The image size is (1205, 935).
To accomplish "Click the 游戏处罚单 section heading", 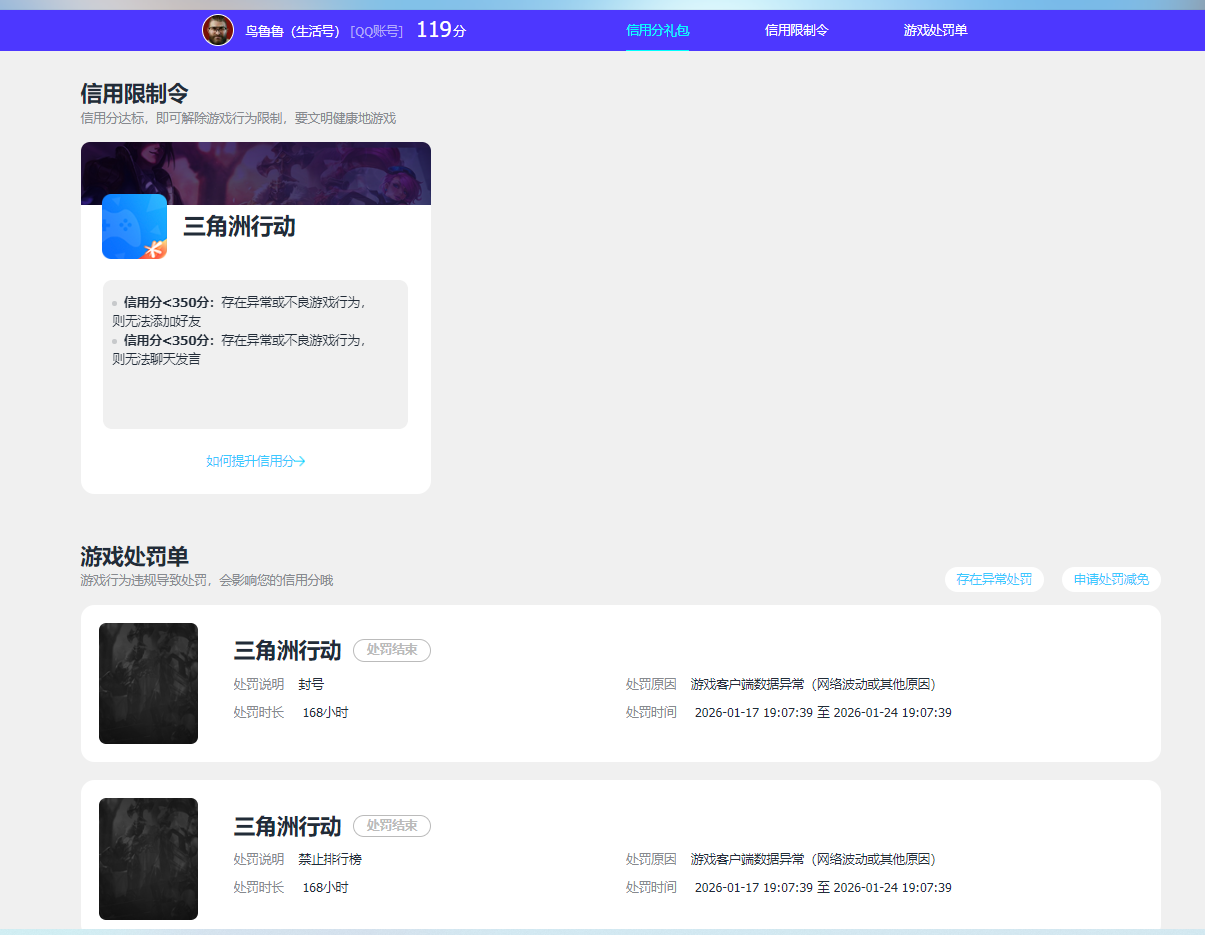I will pyautogui.click(x=134, y=557).
